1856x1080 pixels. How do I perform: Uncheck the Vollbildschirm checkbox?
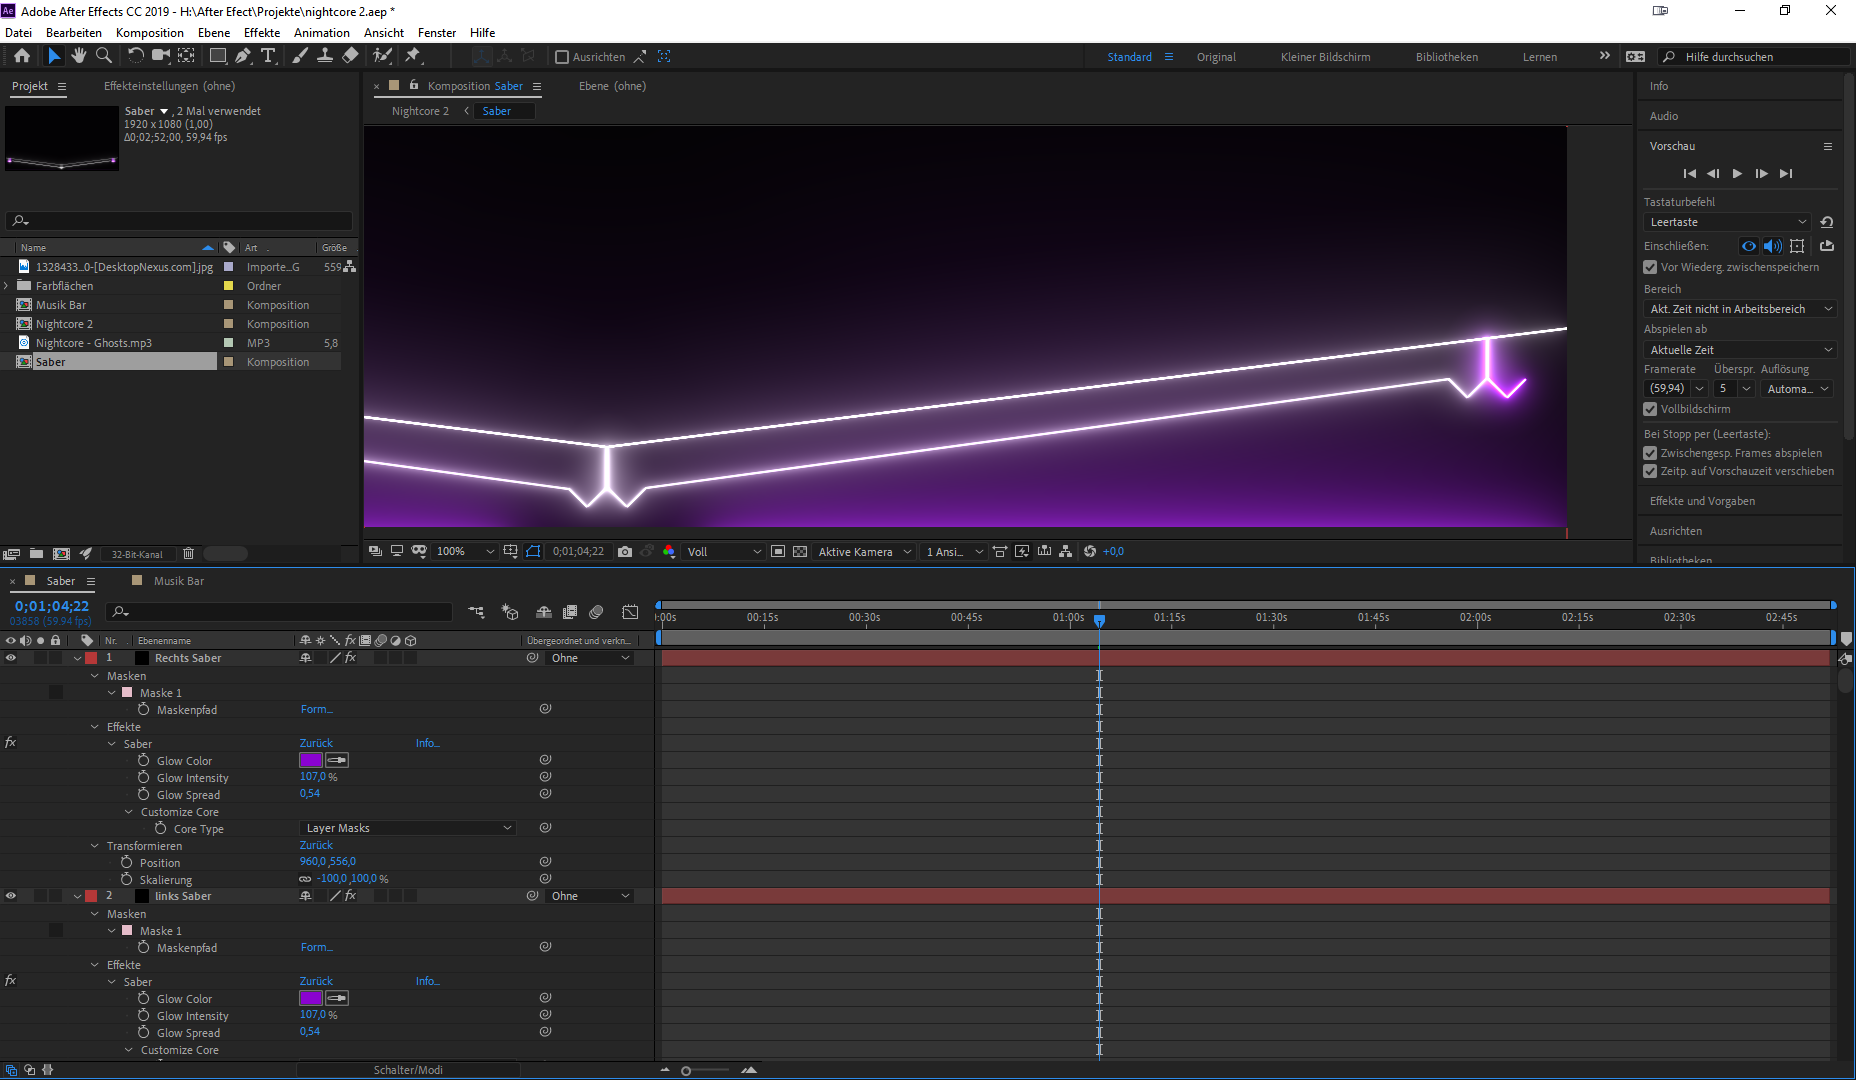1650,409
